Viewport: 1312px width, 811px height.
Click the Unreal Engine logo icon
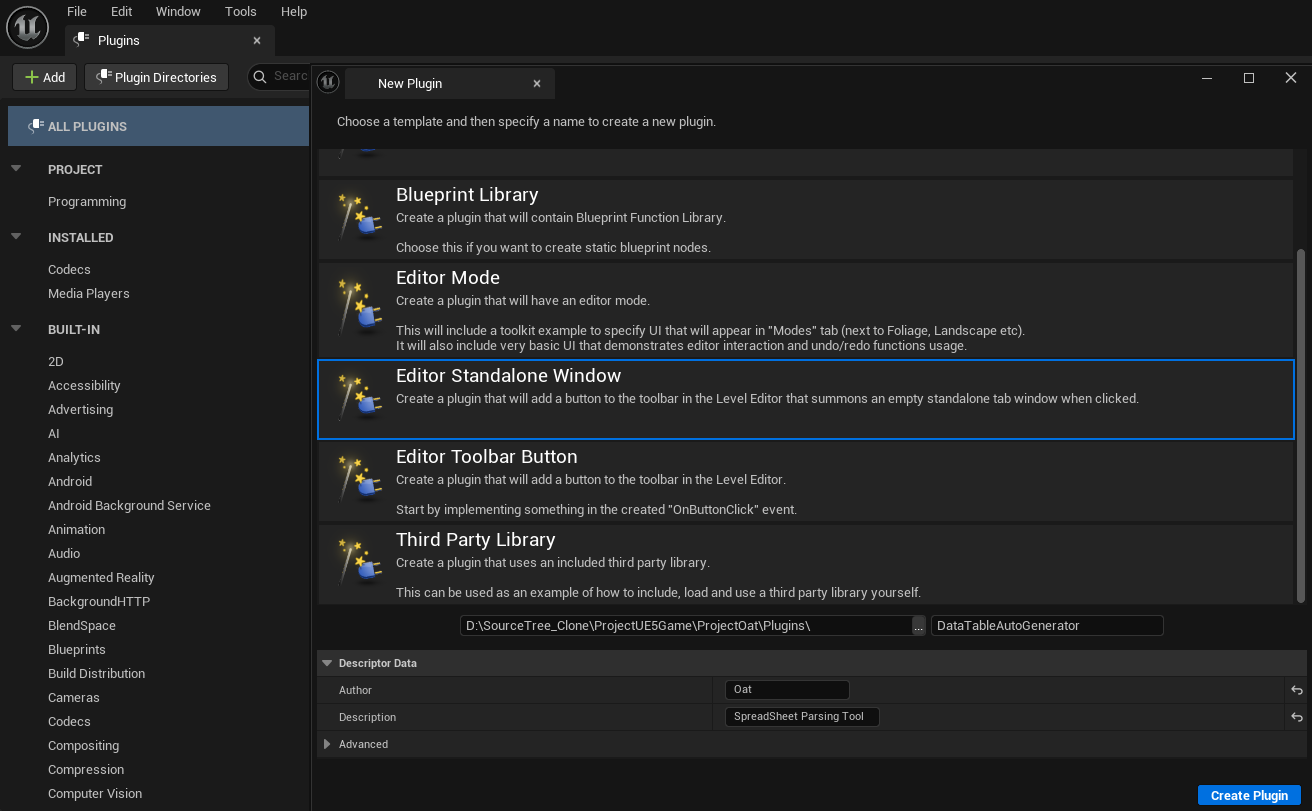28,26
